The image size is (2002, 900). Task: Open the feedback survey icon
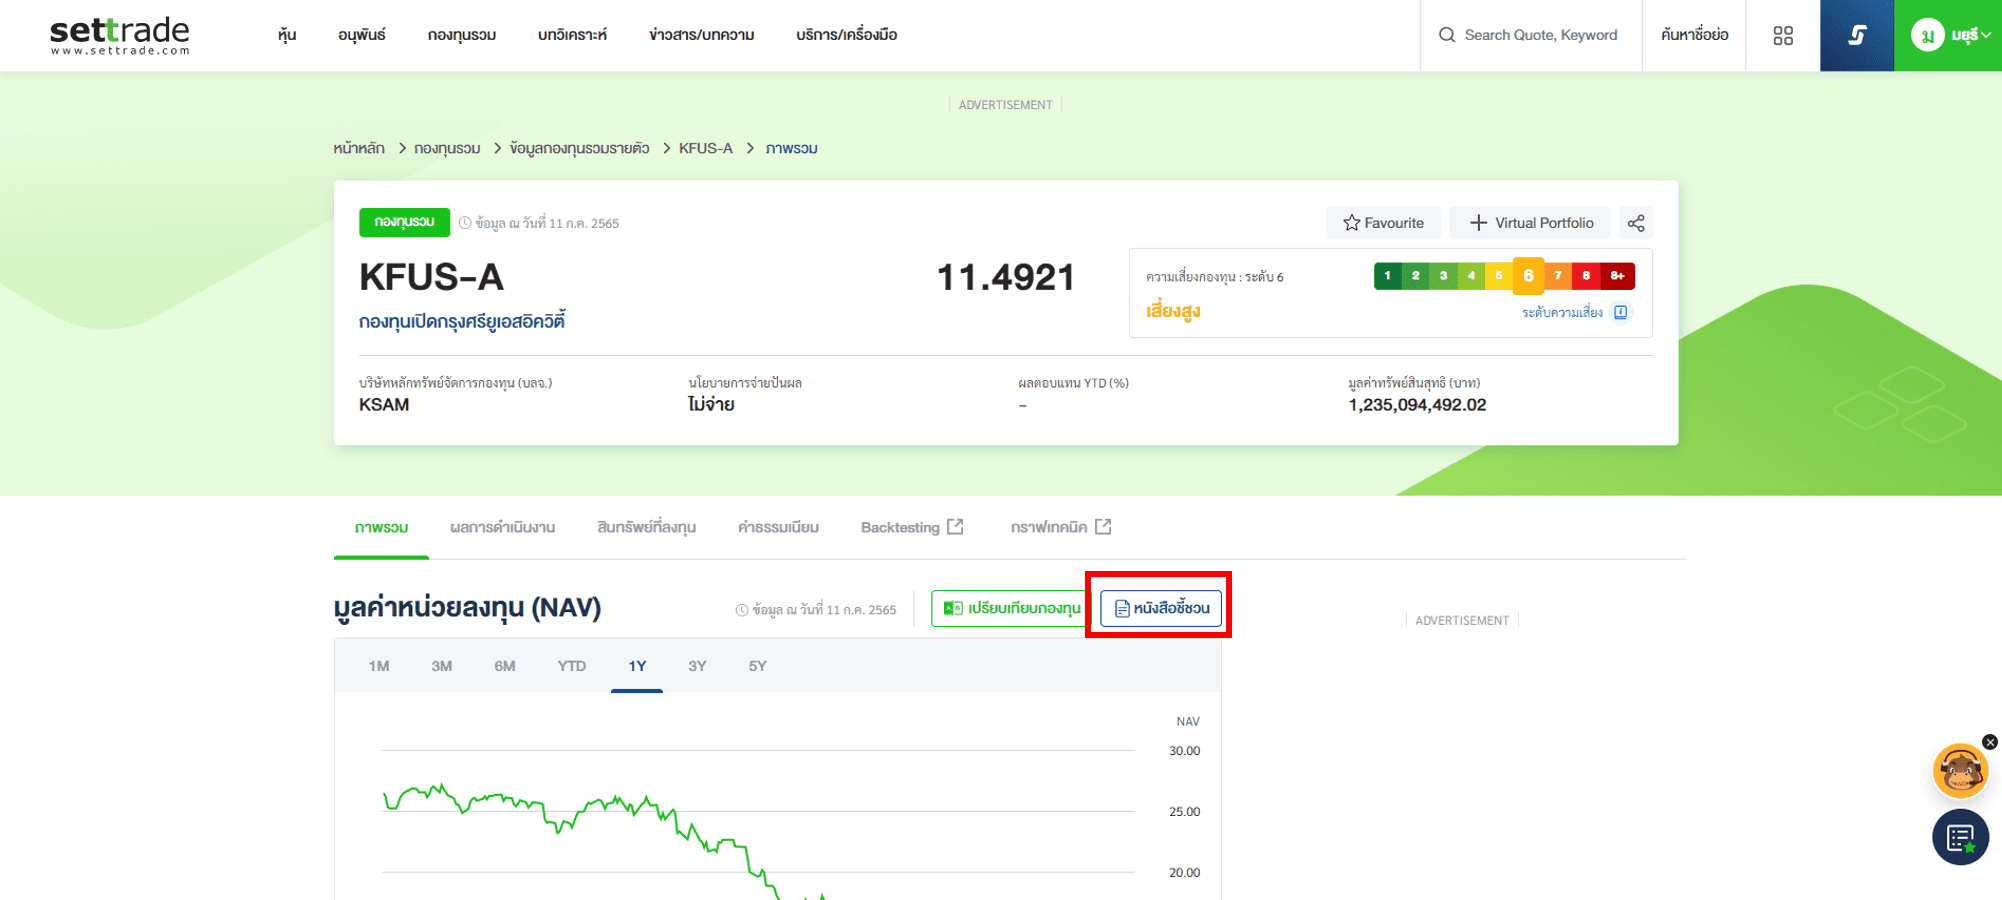1959,837
